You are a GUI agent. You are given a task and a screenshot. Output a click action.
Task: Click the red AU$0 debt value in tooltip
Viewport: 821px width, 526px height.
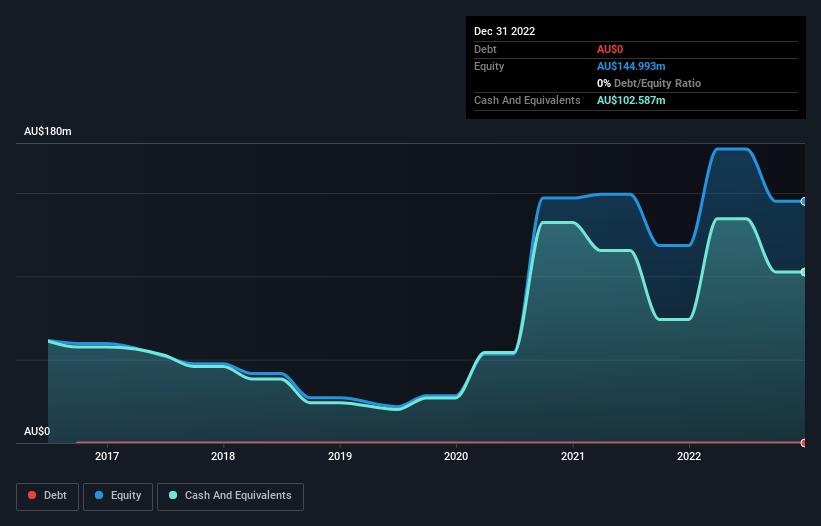(610, 49)
